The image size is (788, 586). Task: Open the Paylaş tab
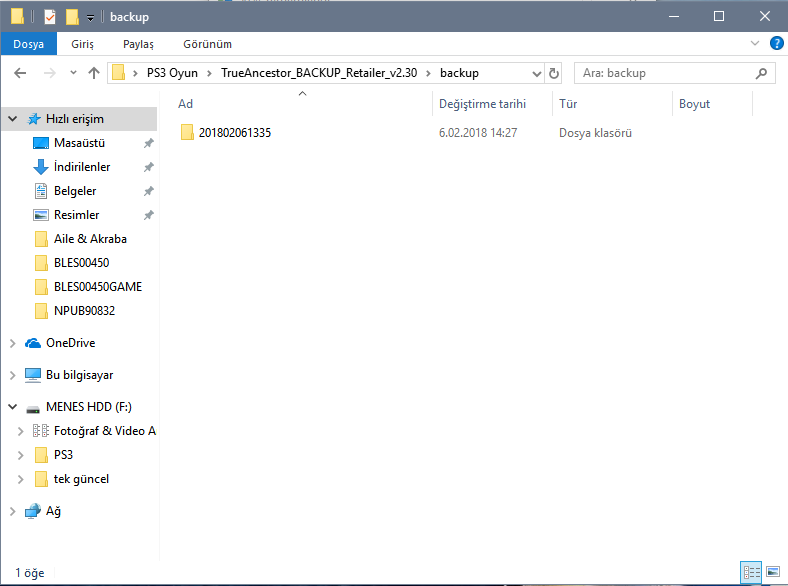[138, 44]
